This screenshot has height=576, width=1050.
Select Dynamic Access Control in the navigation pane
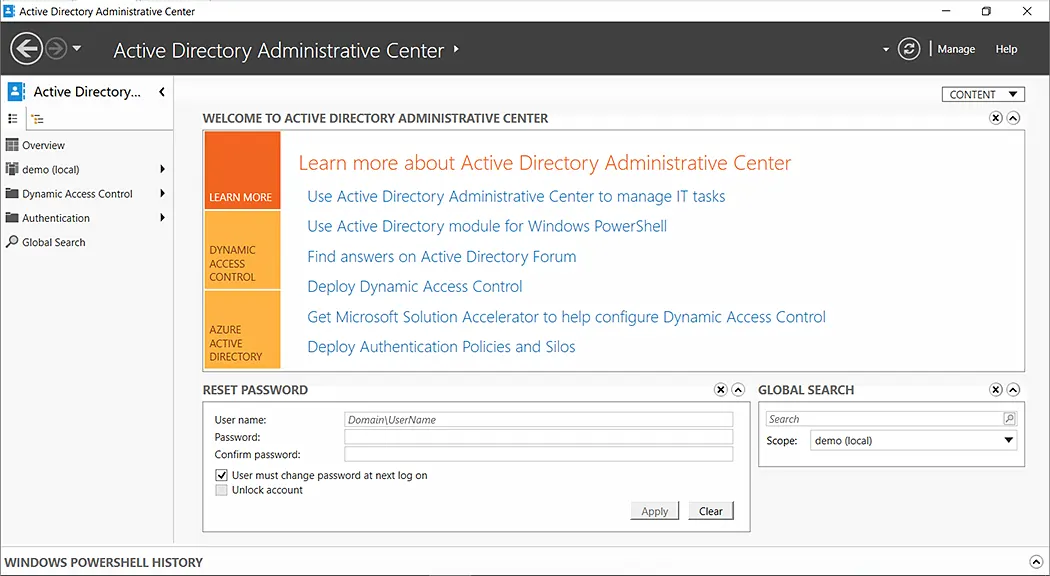[x=78, y=194]
